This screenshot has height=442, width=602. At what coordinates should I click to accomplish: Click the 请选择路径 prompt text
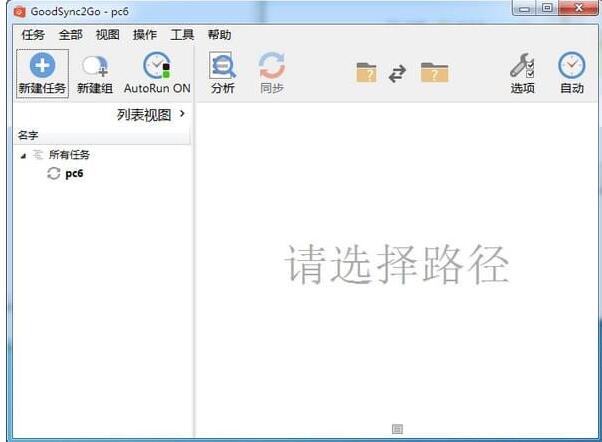coord(397,265)
